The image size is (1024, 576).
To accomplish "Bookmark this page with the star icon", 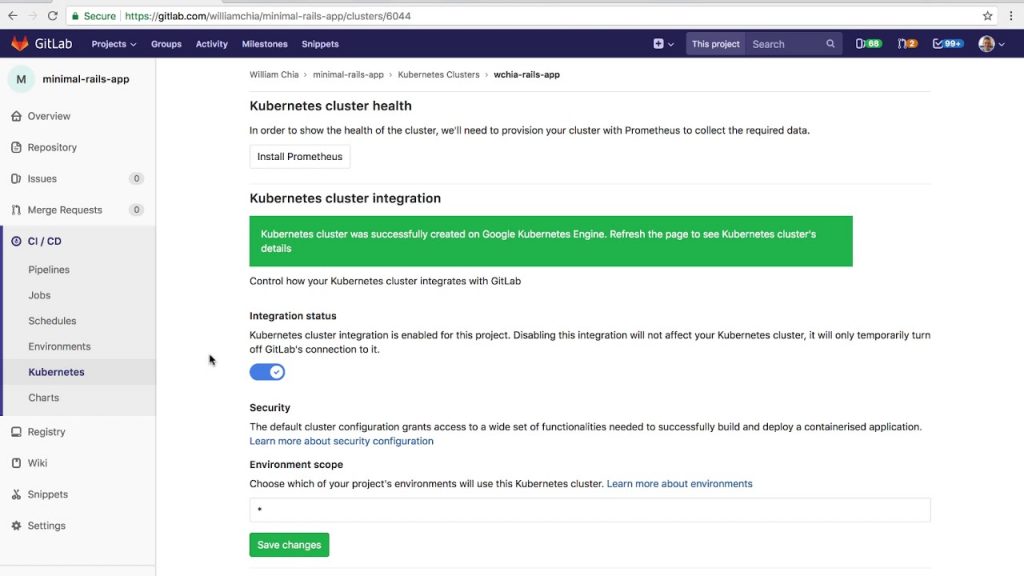I will point(987,16).
